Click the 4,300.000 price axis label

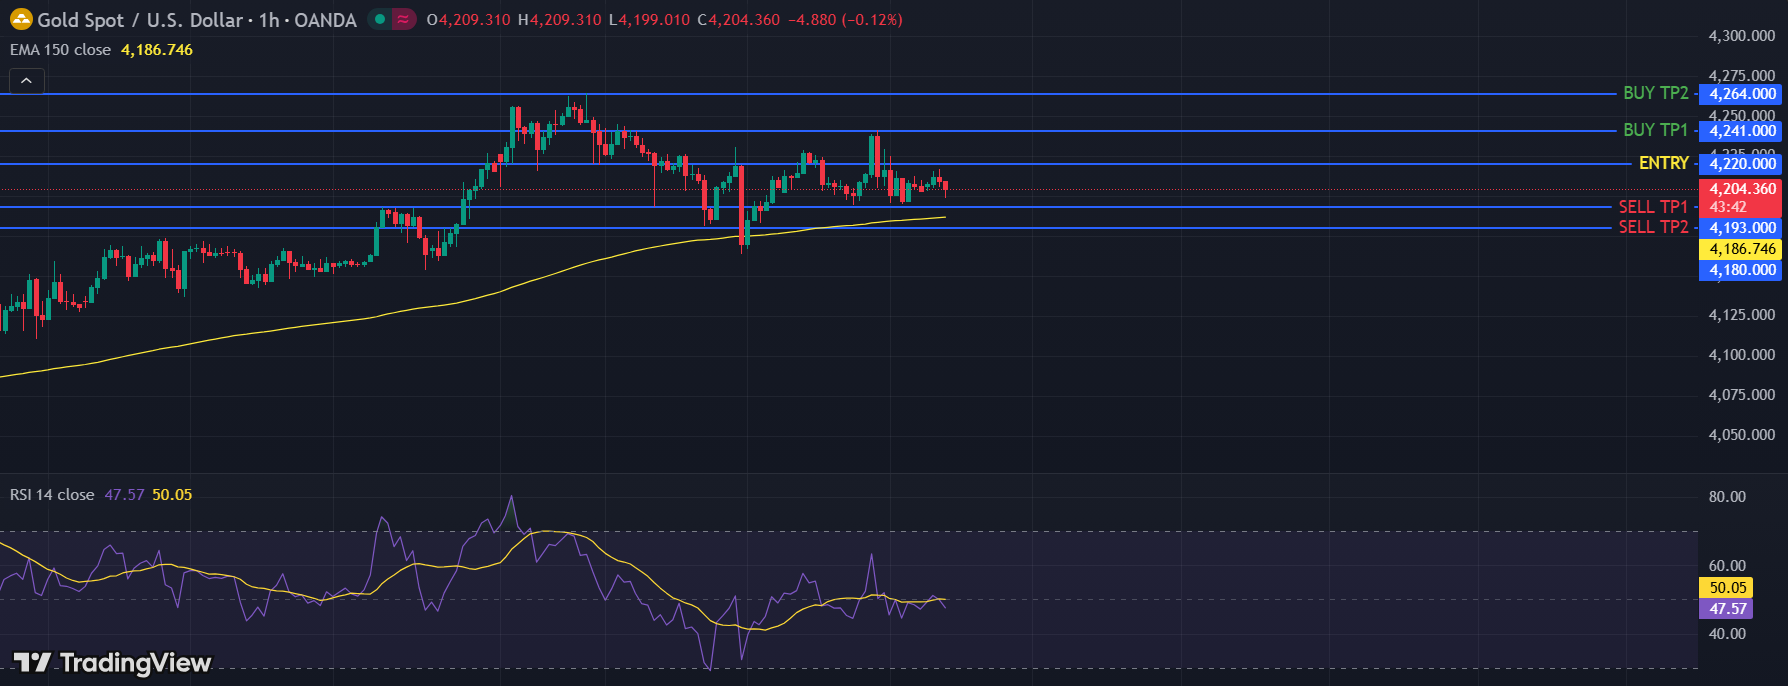[x=1742, y=36]
